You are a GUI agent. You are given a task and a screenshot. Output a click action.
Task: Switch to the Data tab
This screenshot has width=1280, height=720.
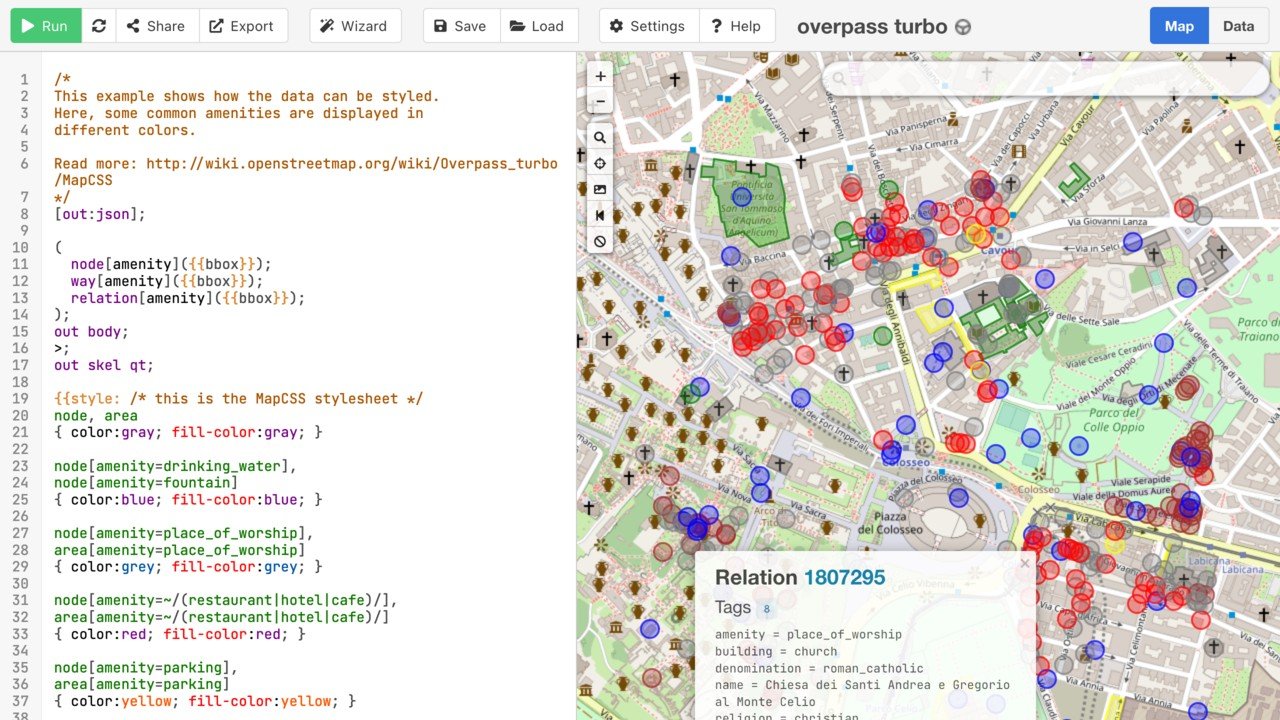coord(1239,26)
